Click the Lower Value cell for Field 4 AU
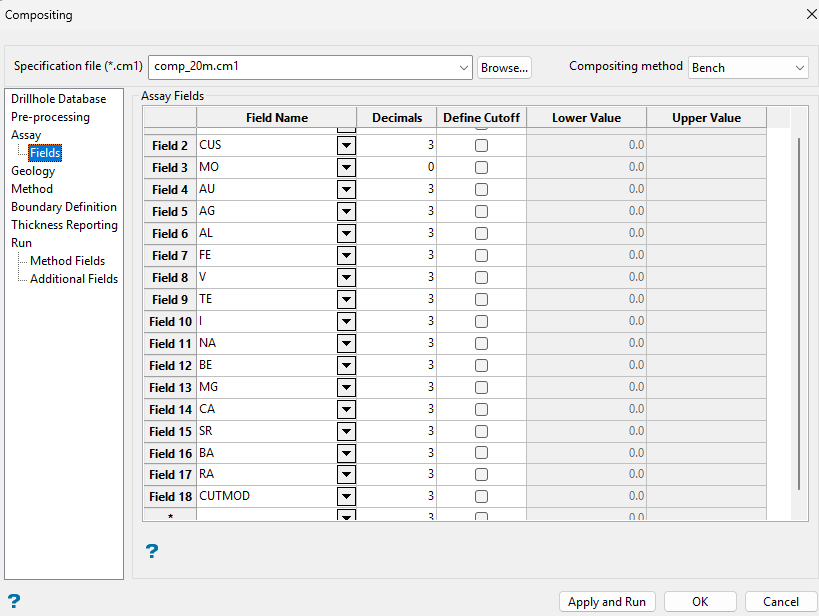The width and height of the screenshot is (819, 616). point(586,189)
